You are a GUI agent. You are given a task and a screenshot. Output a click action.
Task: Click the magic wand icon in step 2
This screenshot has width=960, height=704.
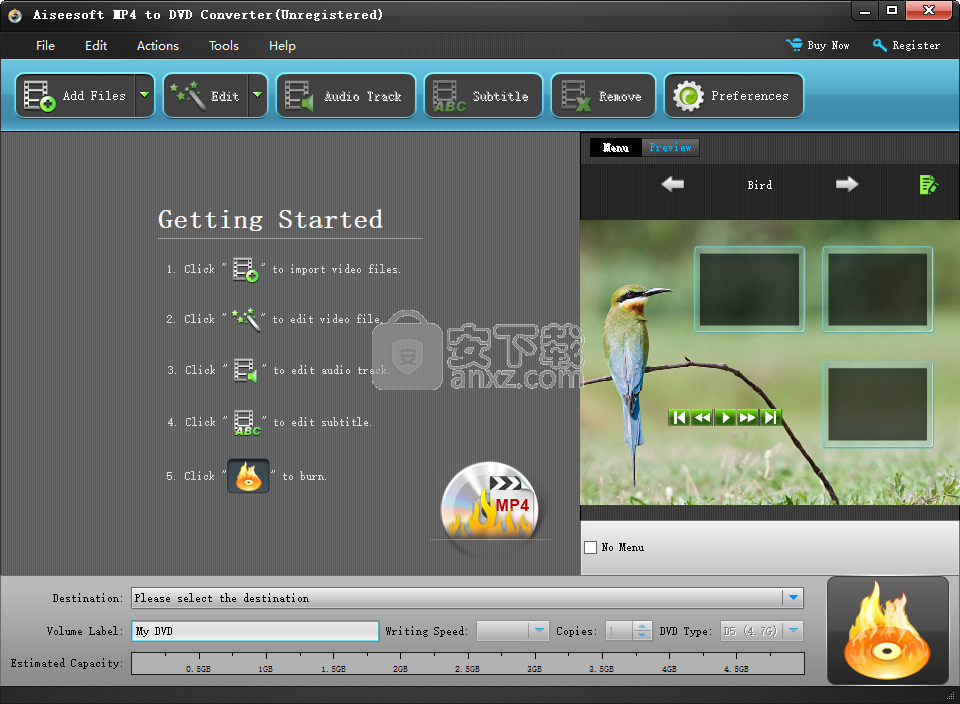point(246,319)
